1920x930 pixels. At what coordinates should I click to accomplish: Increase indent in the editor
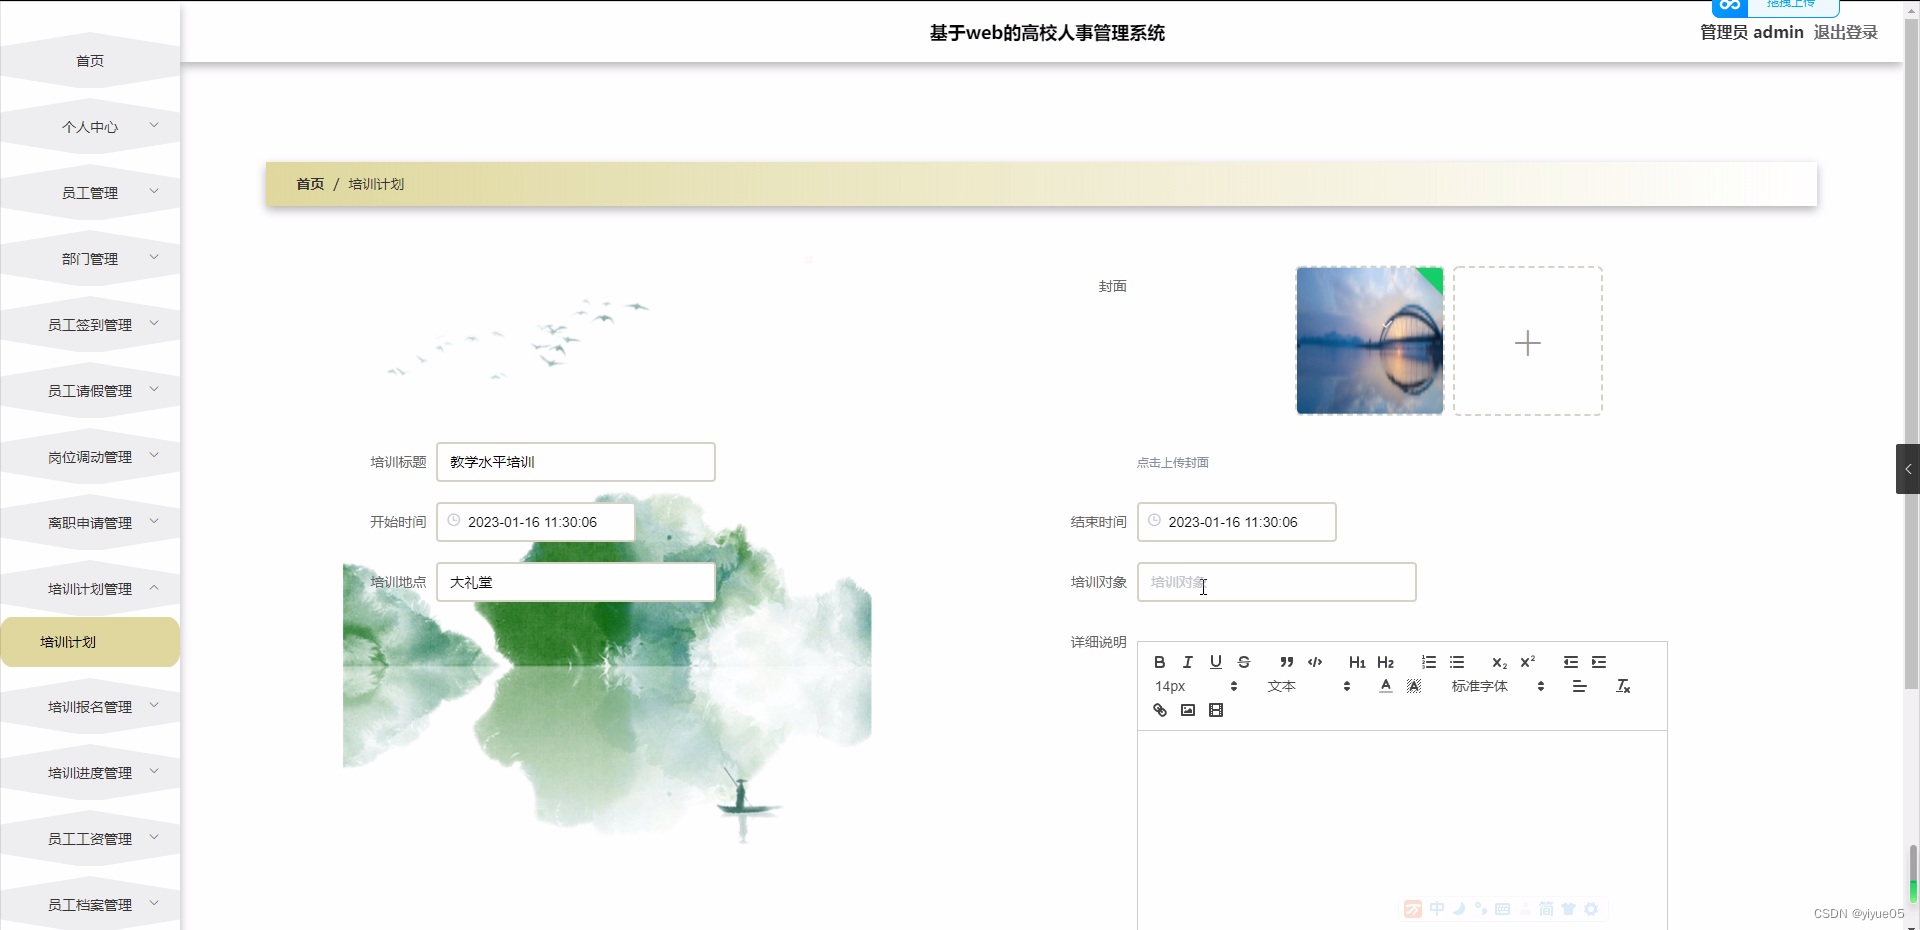(x=1599, y=662)
